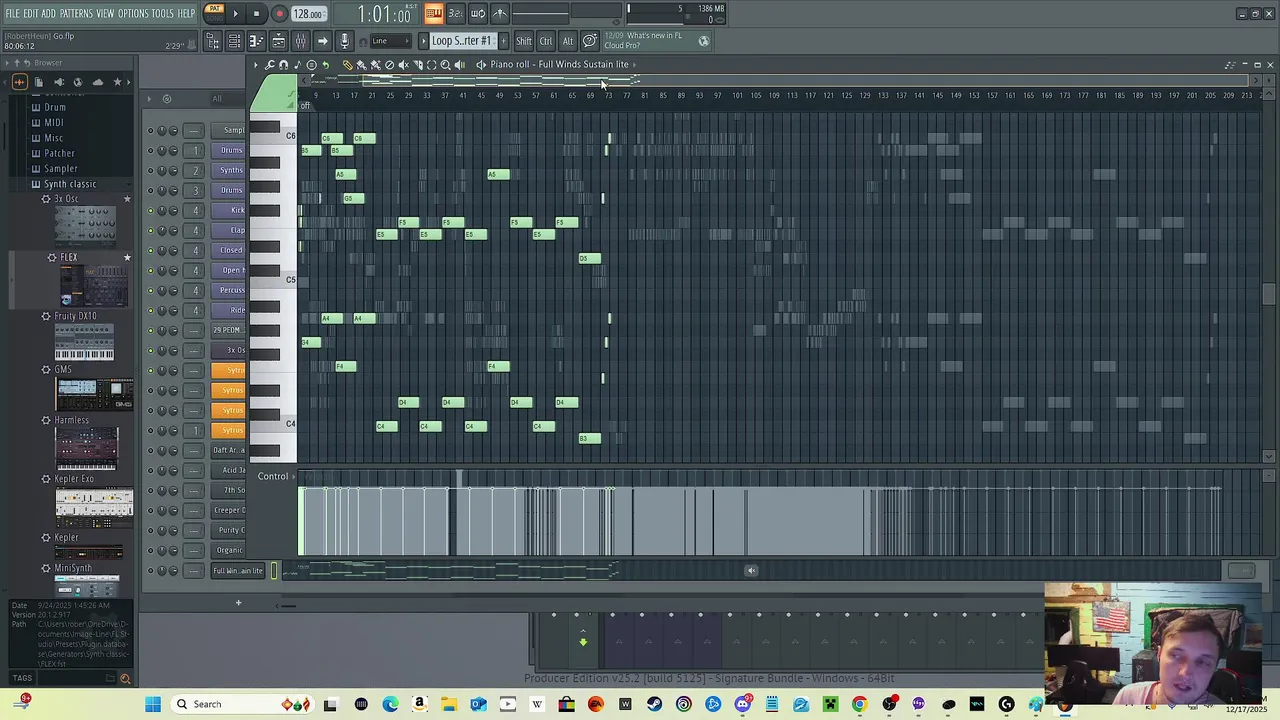The image size is (1280, 720).
Task: Open the Piano roll view icon
Action: click(x=256, y=41)
